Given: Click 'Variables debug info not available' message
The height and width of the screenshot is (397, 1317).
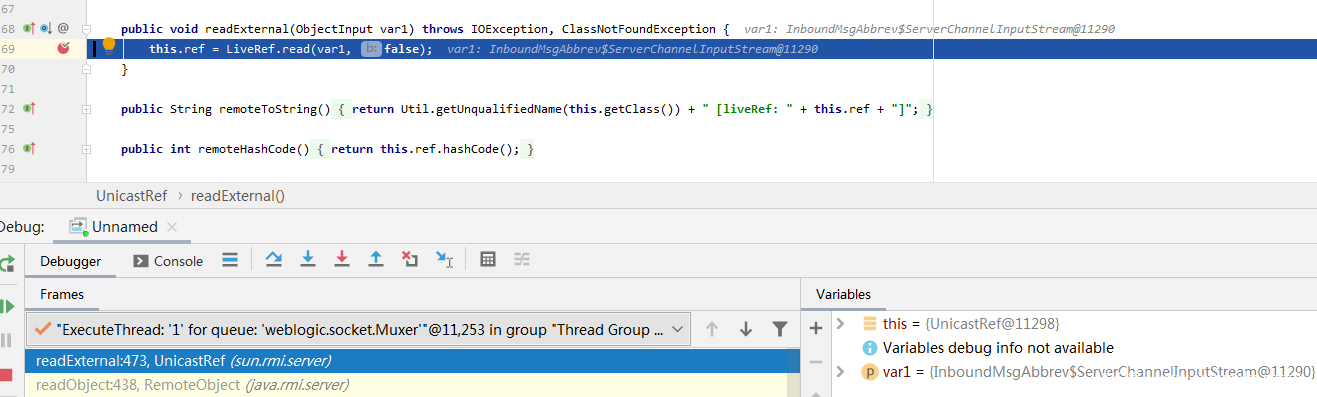Looking at the screenshot, I should 997,348.
